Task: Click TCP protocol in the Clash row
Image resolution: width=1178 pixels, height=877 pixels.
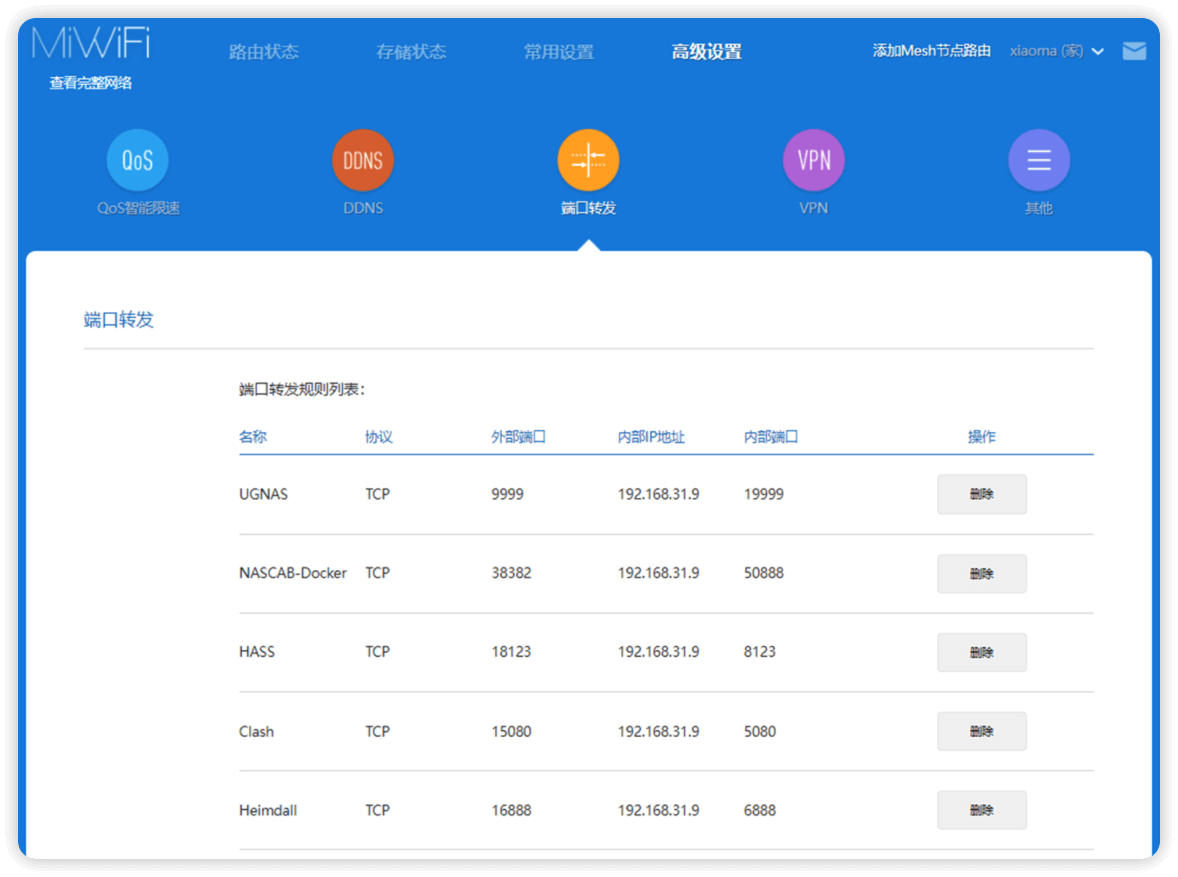Action: pyautogui.click(x=377, y=731)
